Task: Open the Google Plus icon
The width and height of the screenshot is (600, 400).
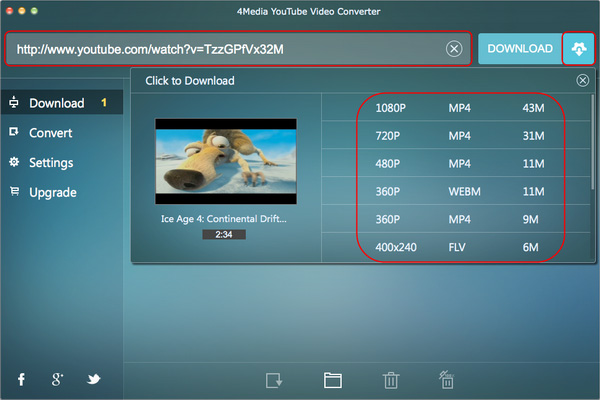Action: click(x=58, y=379)
